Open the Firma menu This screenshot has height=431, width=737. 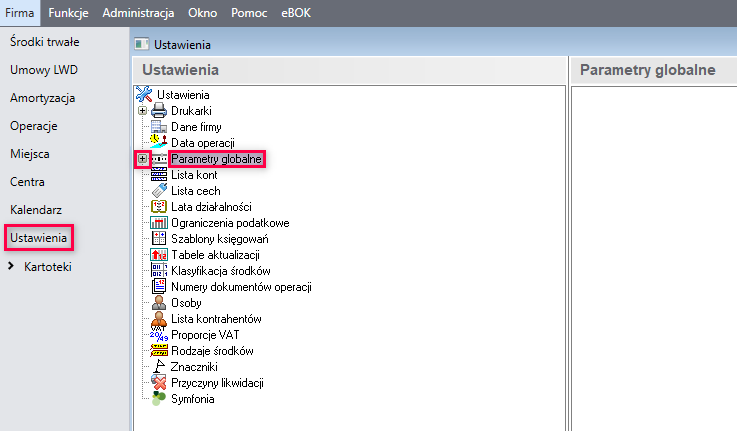[x=20, y=13]
